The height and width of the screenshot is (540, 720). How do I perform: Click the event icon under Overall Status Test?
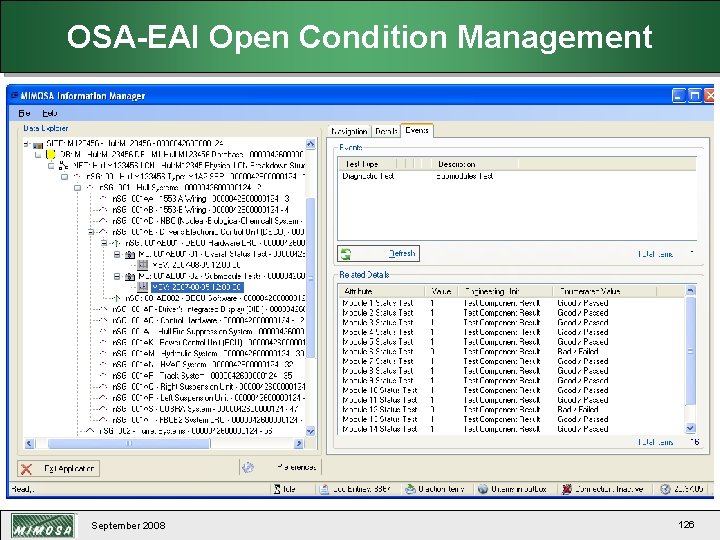[x=143, y=265]
